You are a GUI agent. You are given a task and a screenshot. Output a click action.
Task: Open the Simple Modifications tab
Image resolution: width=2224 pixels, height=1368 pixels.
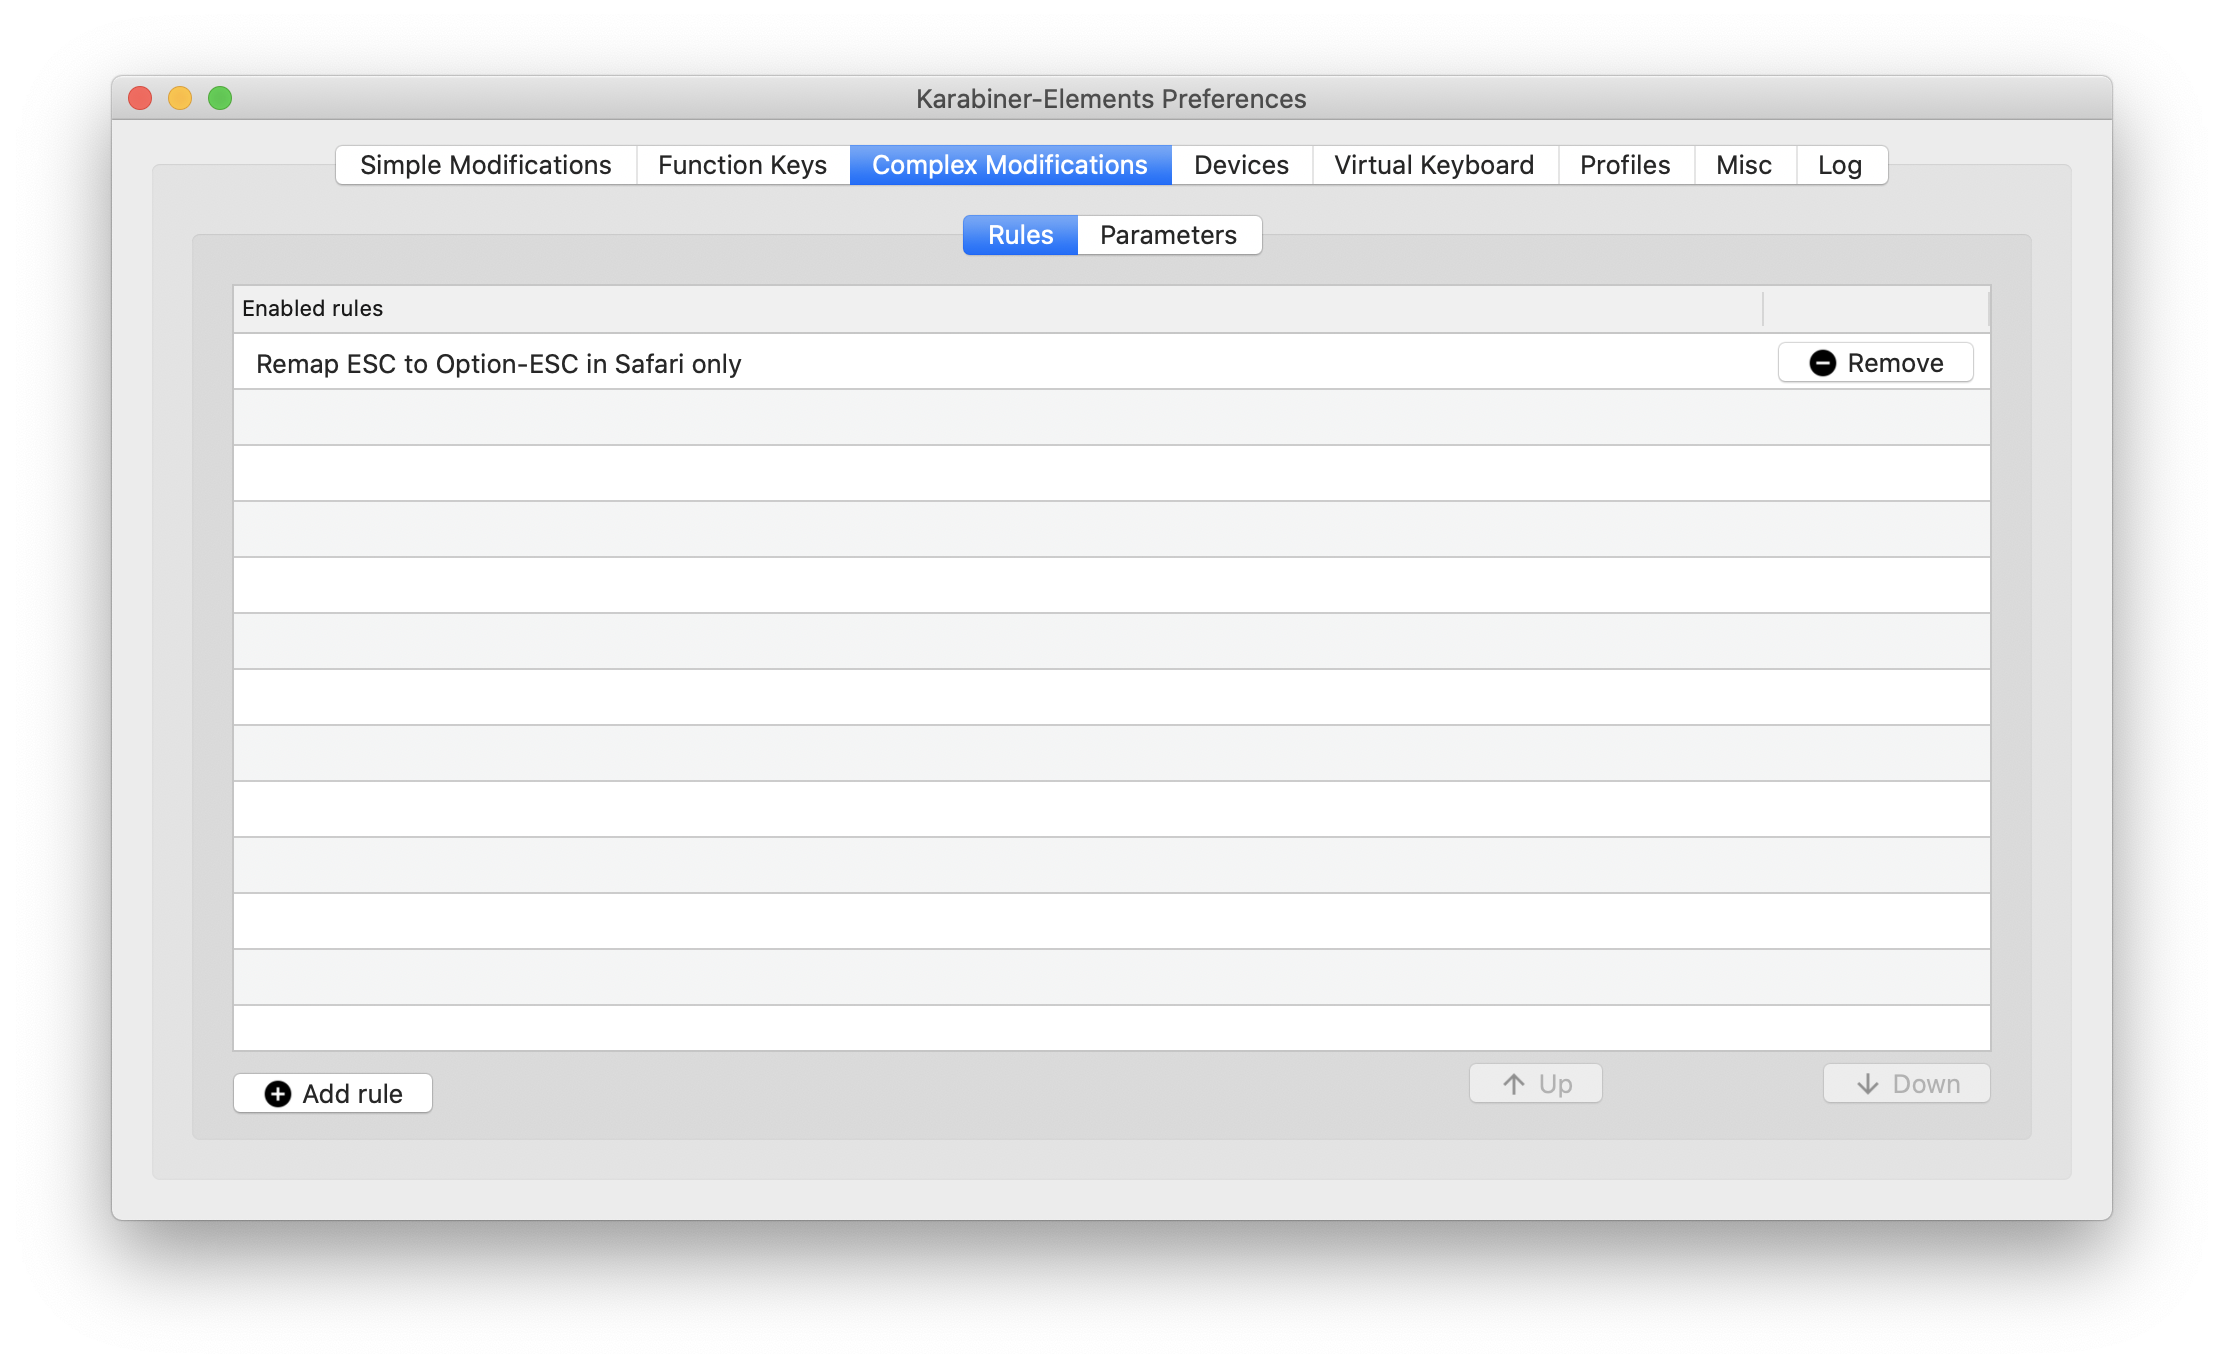pyautogui.click(x=486, y=164)
